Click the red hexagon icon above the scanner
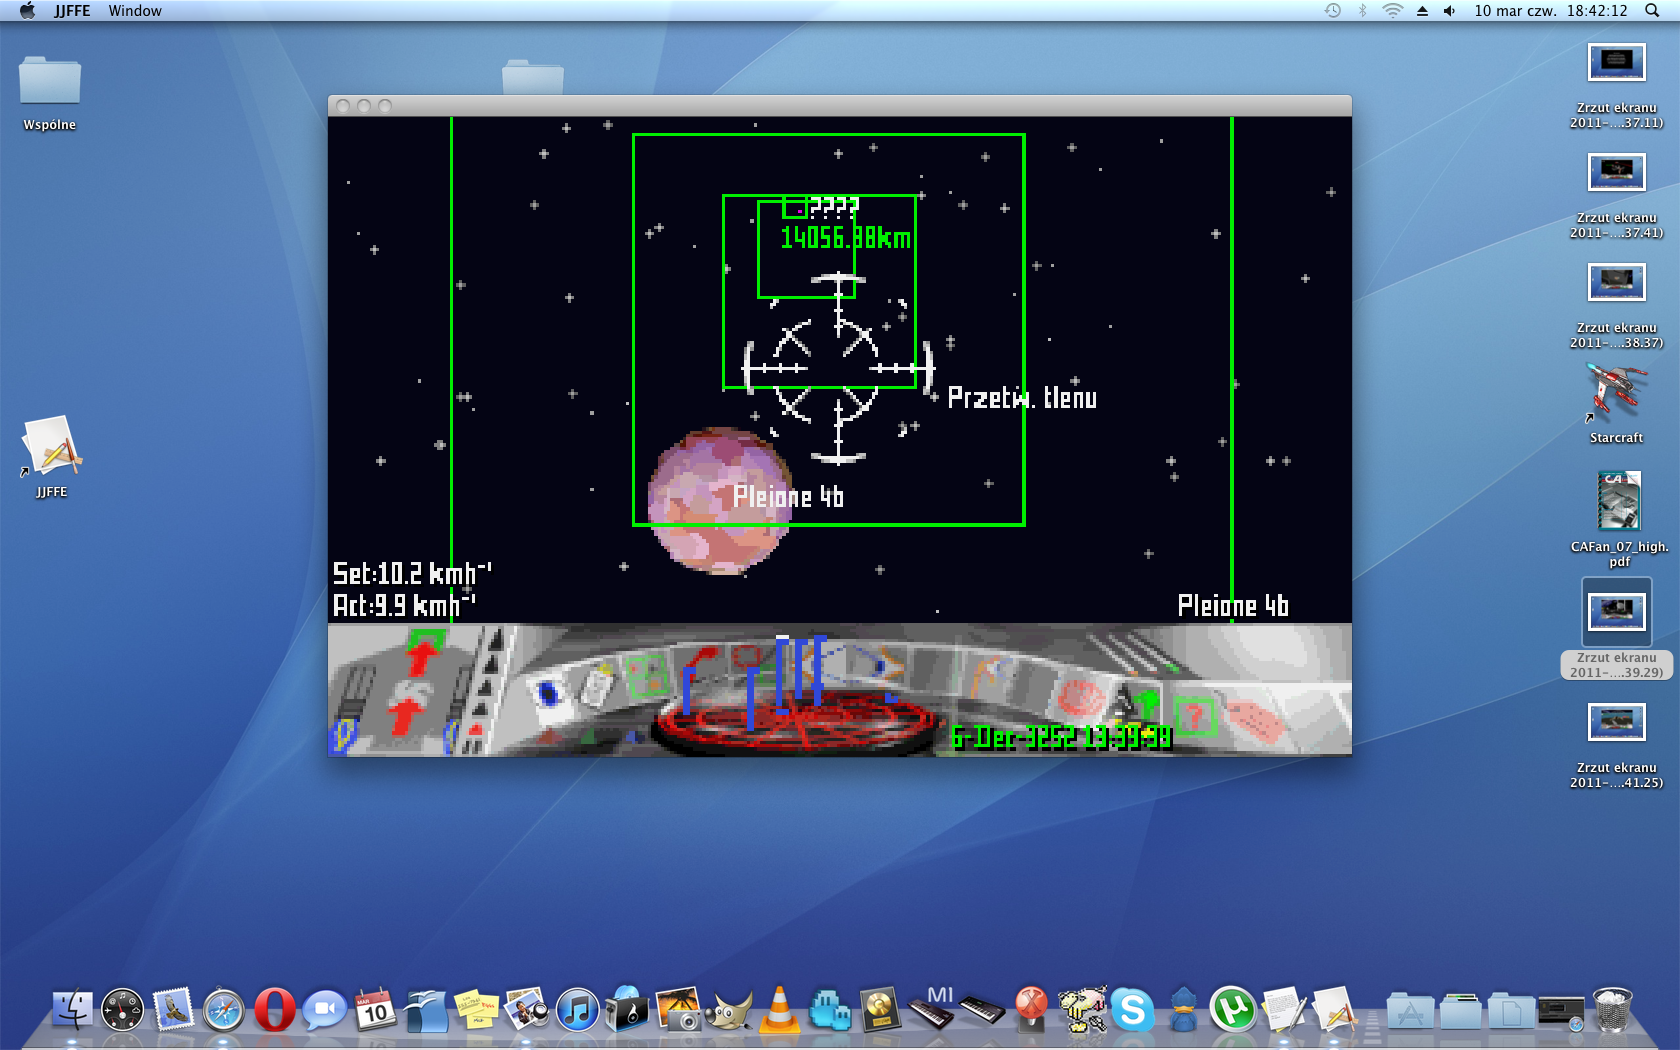Image resolution: width=1680 pixels, height=1050 pixels. coord(746,657)
